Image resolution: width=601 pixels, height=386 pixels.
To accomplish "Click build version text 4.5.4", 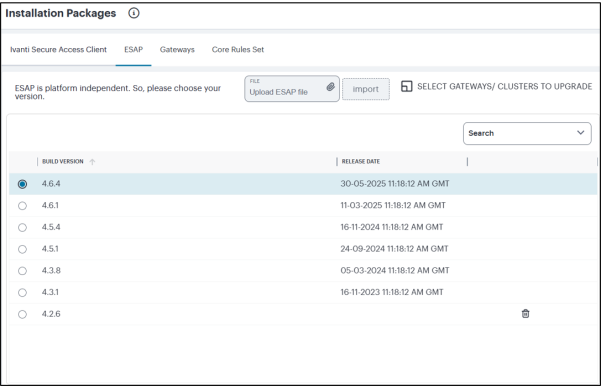I will [51, 227].
